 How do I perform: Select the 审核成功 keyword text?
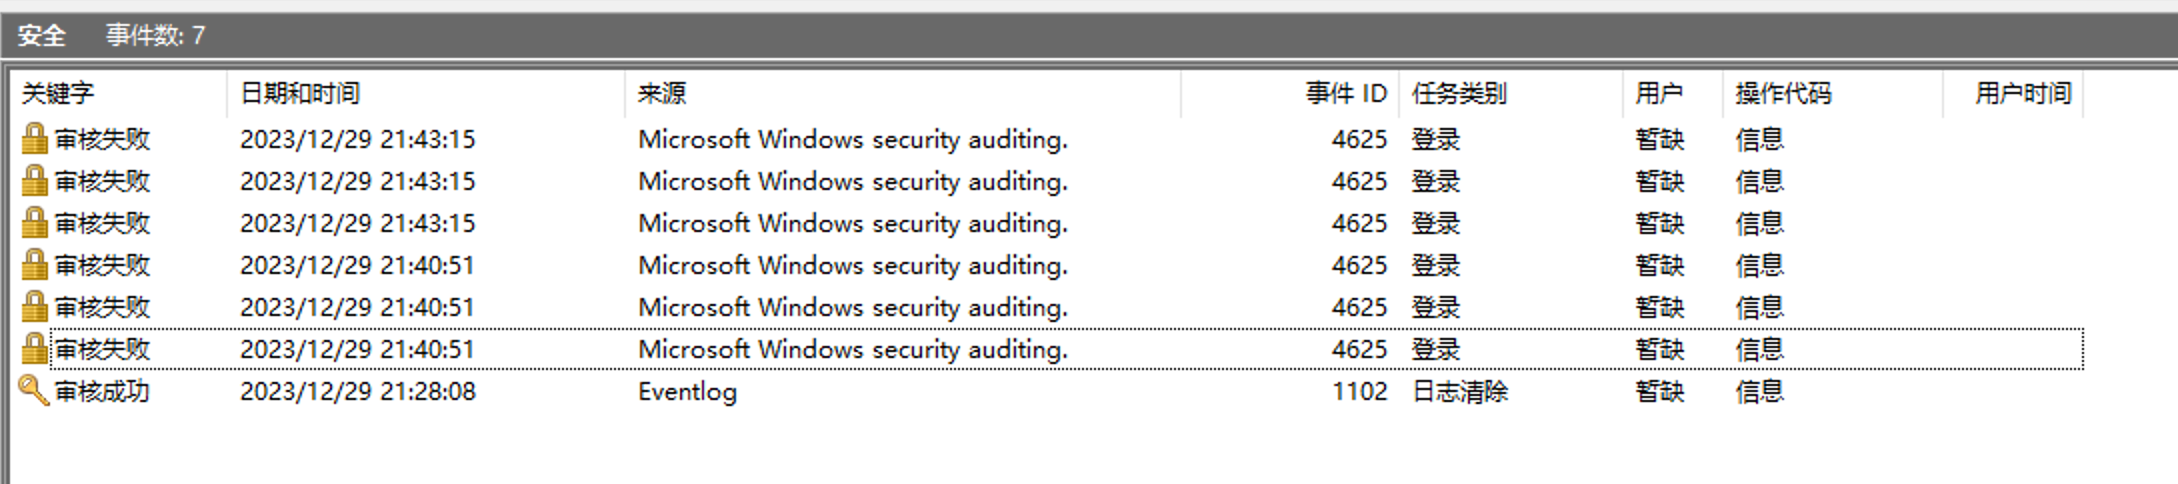(x=102, y=392)
